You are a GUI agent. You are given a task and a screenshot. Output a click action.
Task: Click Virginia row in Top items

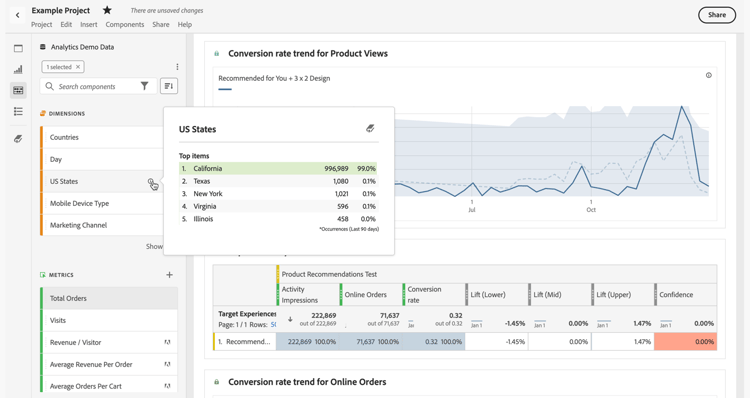point(278,206)
